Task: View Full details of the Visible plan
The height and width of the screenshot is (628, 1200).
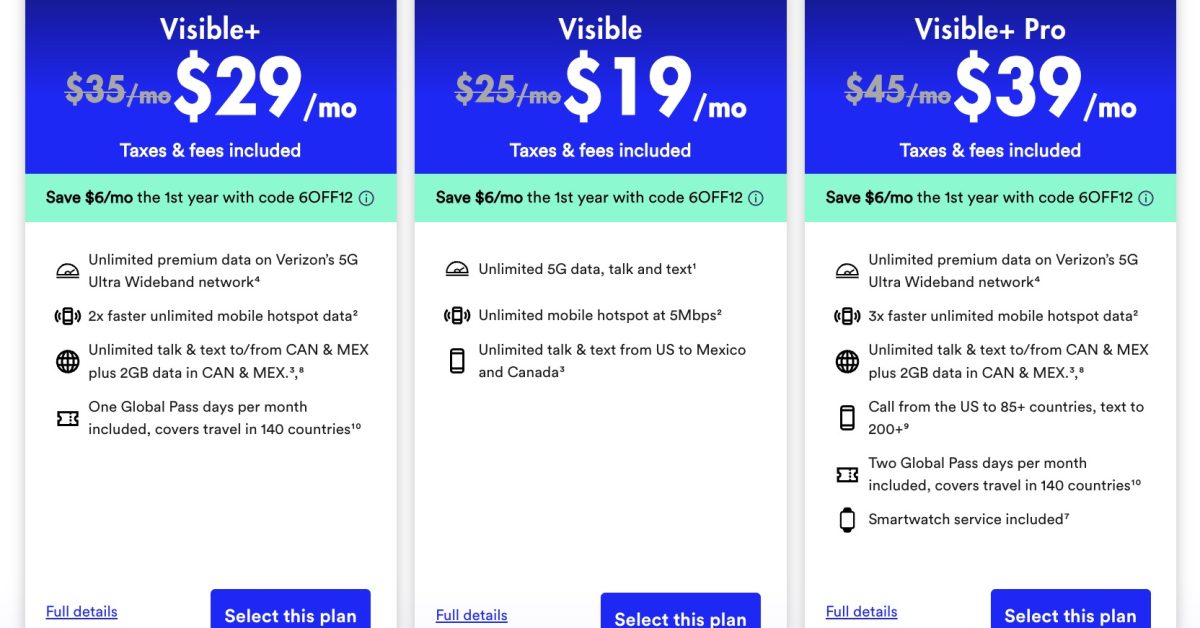Action: [472, 615]
